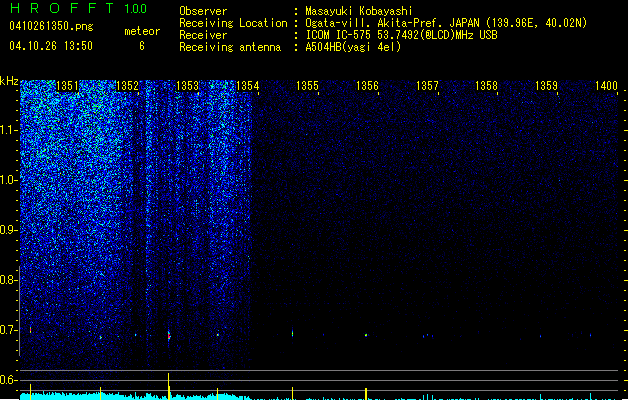Click the 1359 time axis label
Screen dimensions: 629x400
pos(546,86)
